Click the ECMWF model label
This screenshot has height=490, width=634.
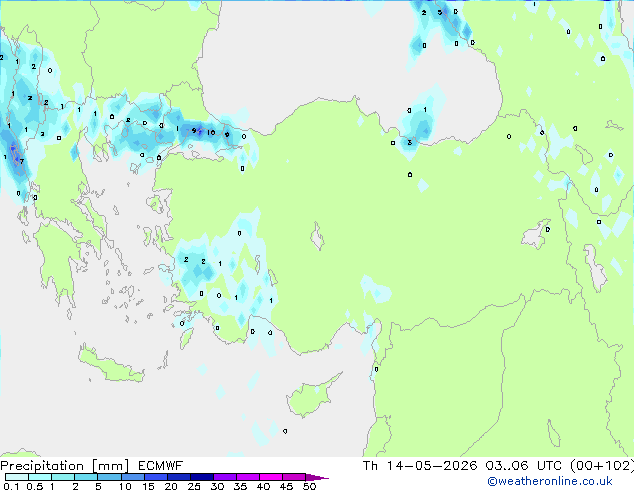(x=161, y=466)
